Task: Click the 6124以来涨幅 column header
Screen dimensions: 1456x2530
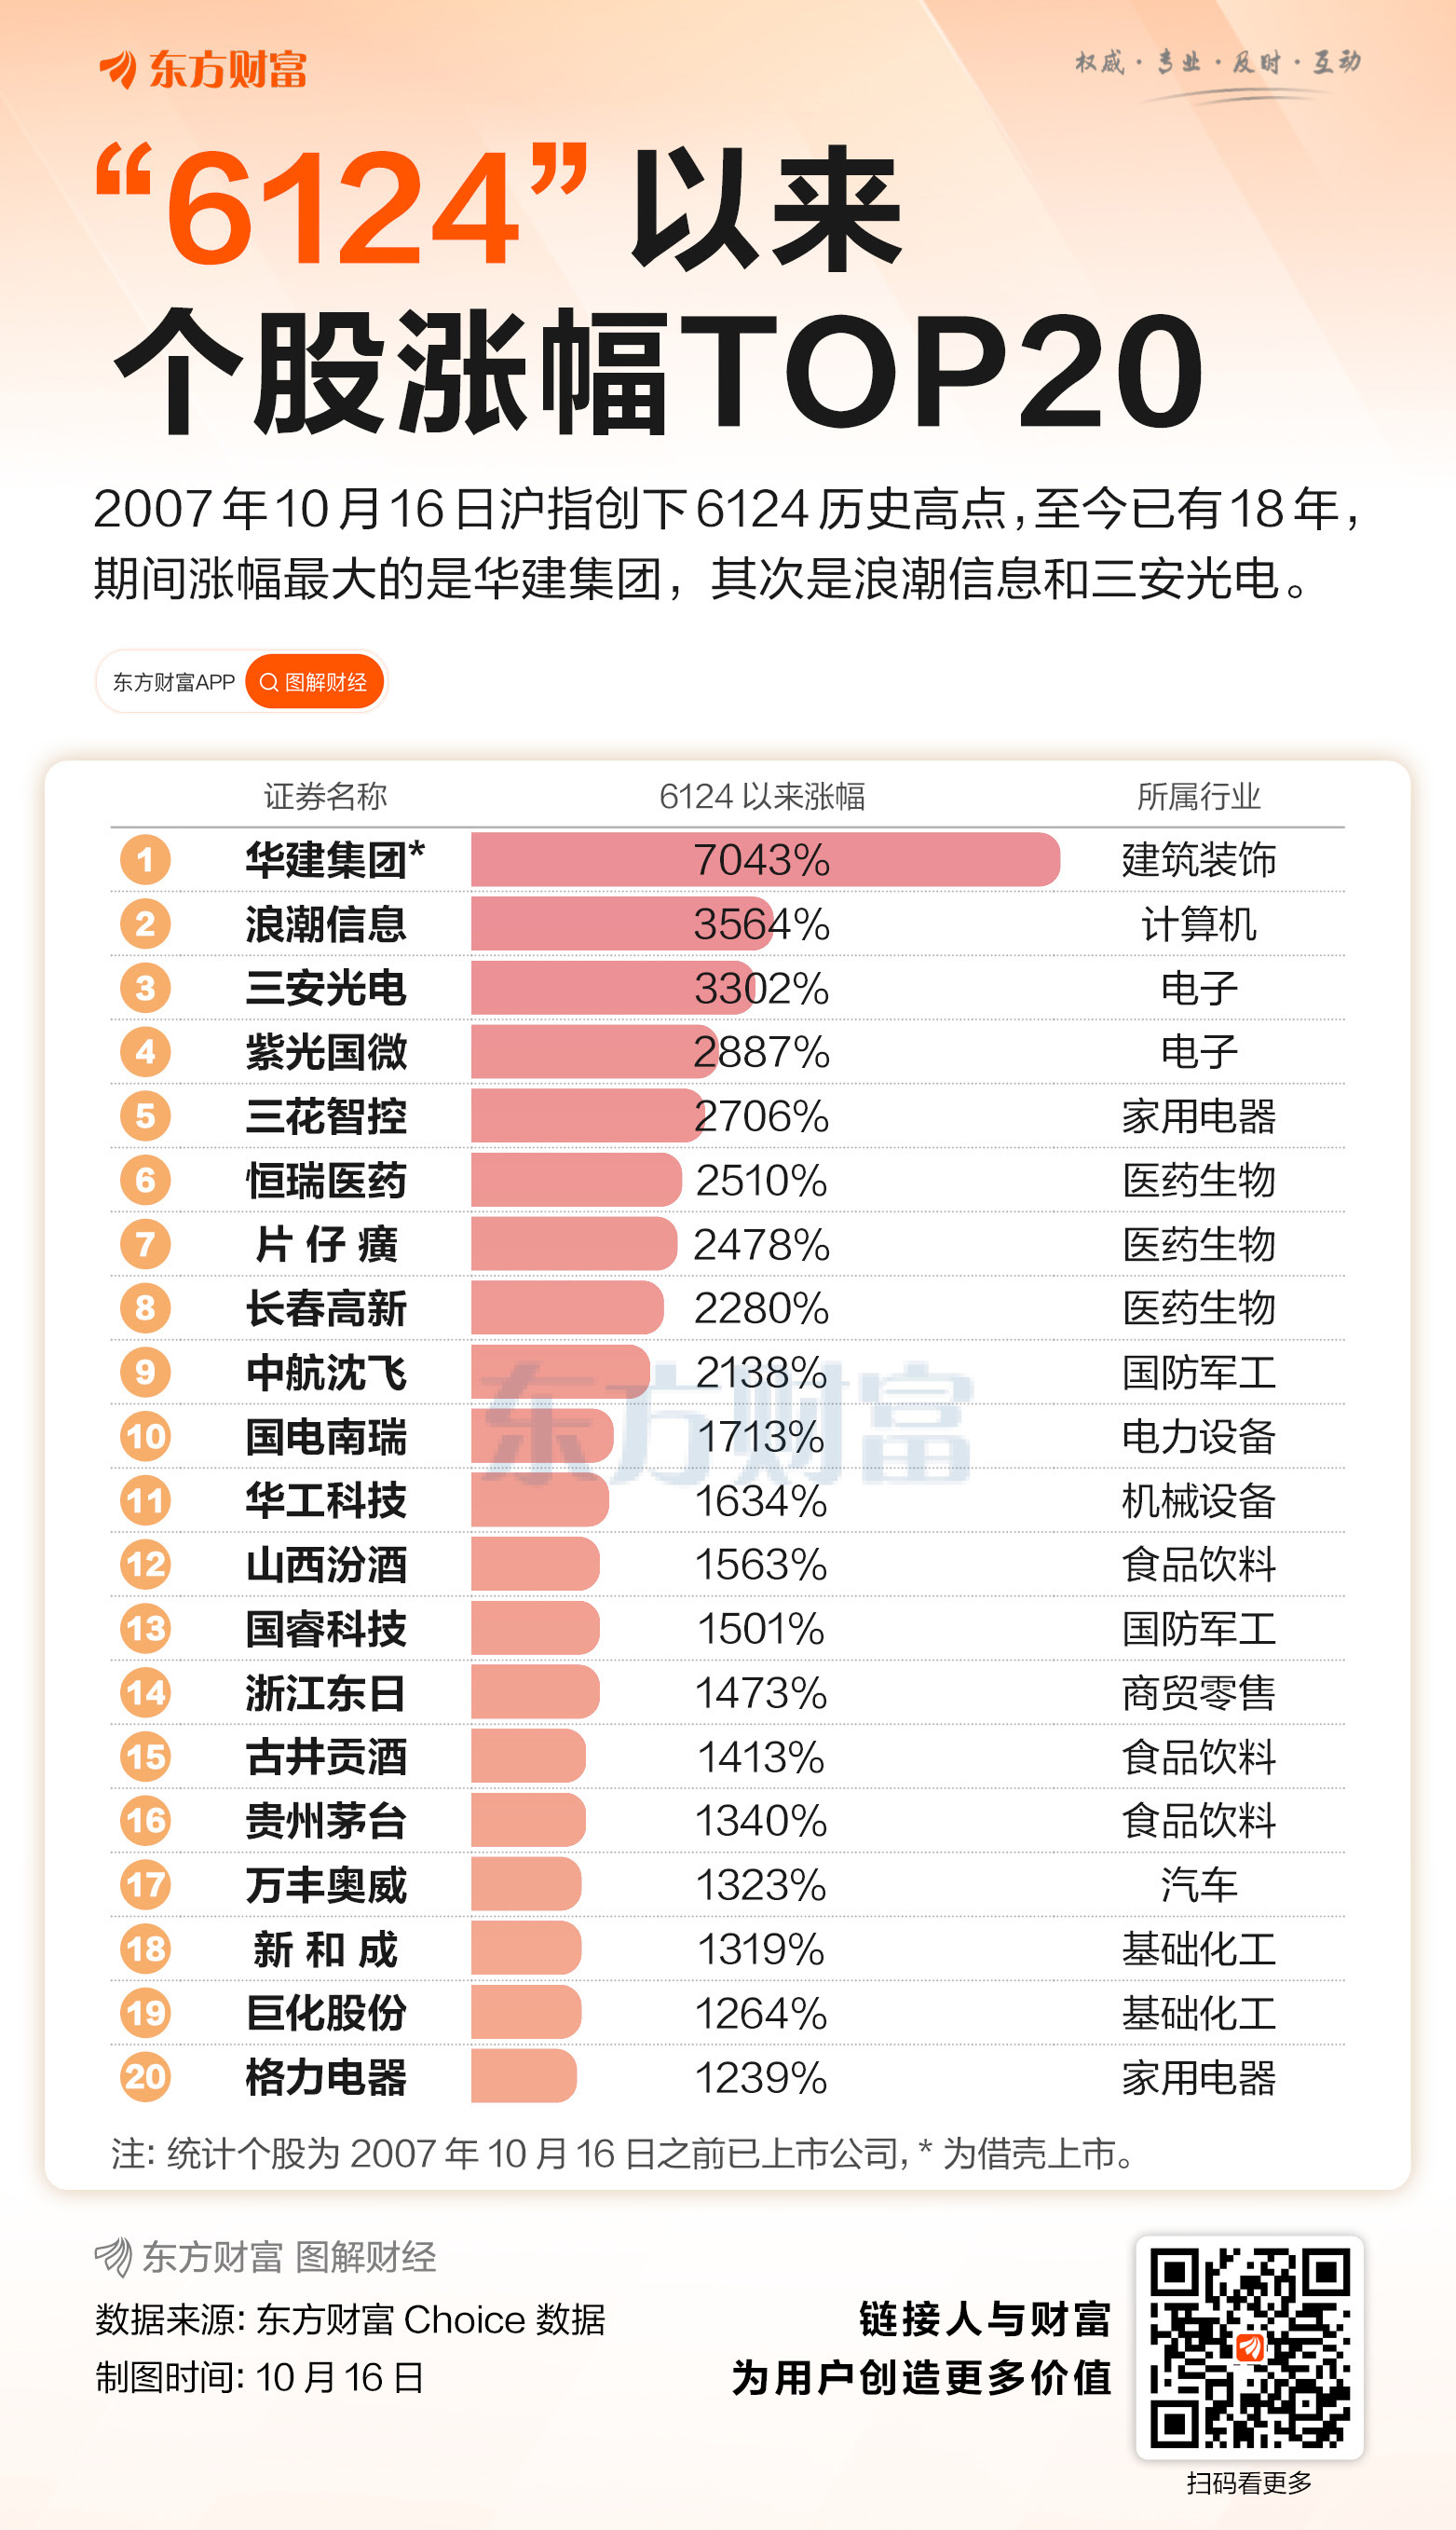Action: click(x=761, y=796)
